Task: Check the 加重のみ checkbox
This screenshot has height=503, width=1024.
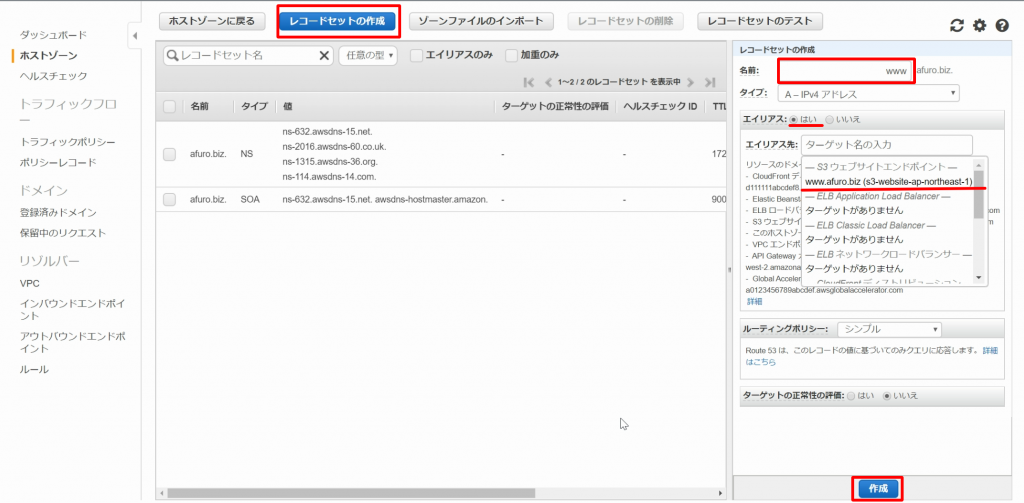Action: pyautogui.click(x=511, y=56)
